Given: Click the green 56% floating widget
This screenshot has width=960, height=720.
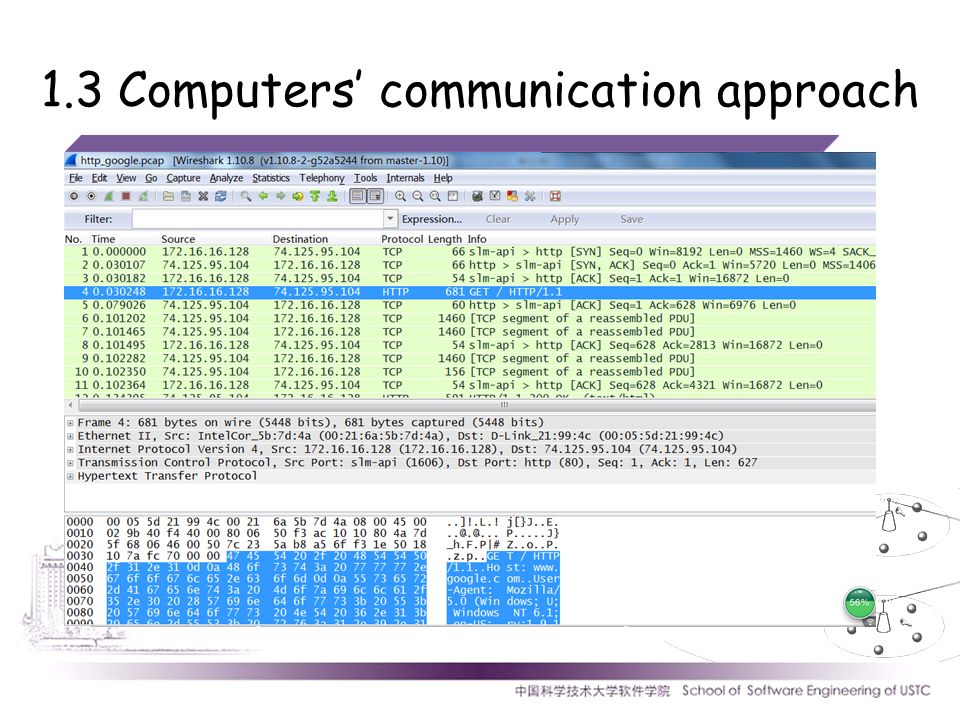Looking at the screenshot, I should [860, 602].
